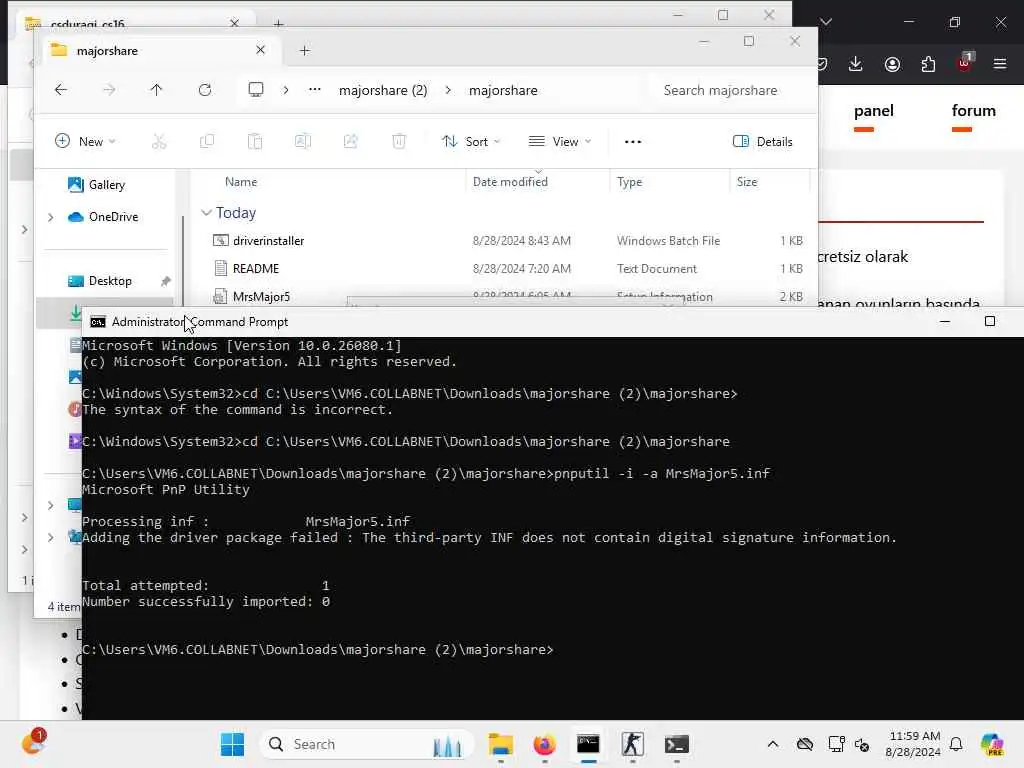
Task: Click the Rename icon in Explorer toolbar
Action: [303, 142]
